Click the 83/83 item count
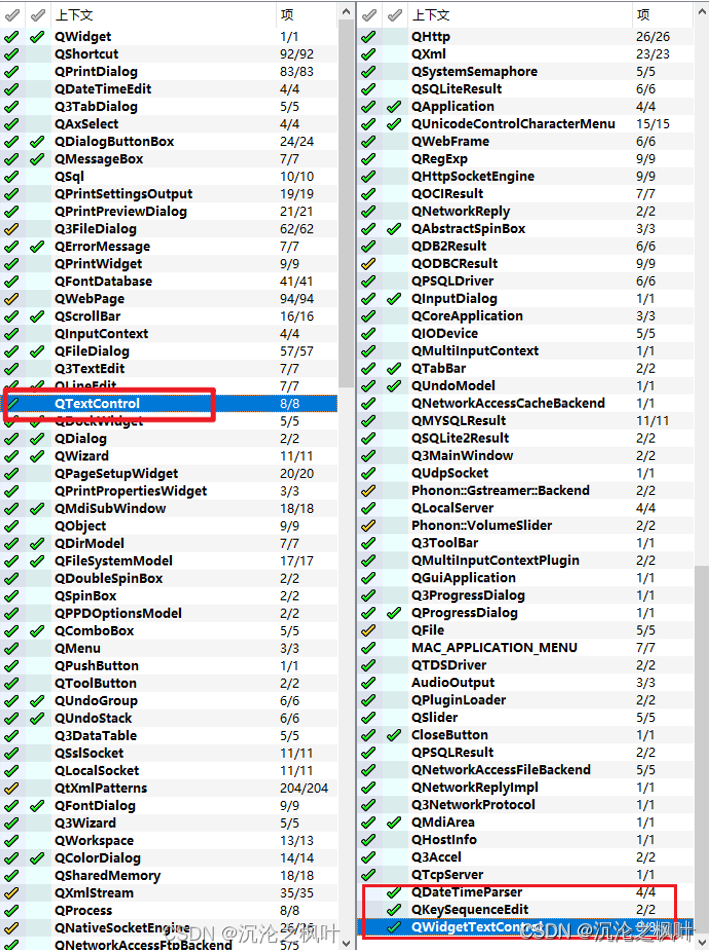Viewport: 709px width, 950px height. tap(296, 71)
